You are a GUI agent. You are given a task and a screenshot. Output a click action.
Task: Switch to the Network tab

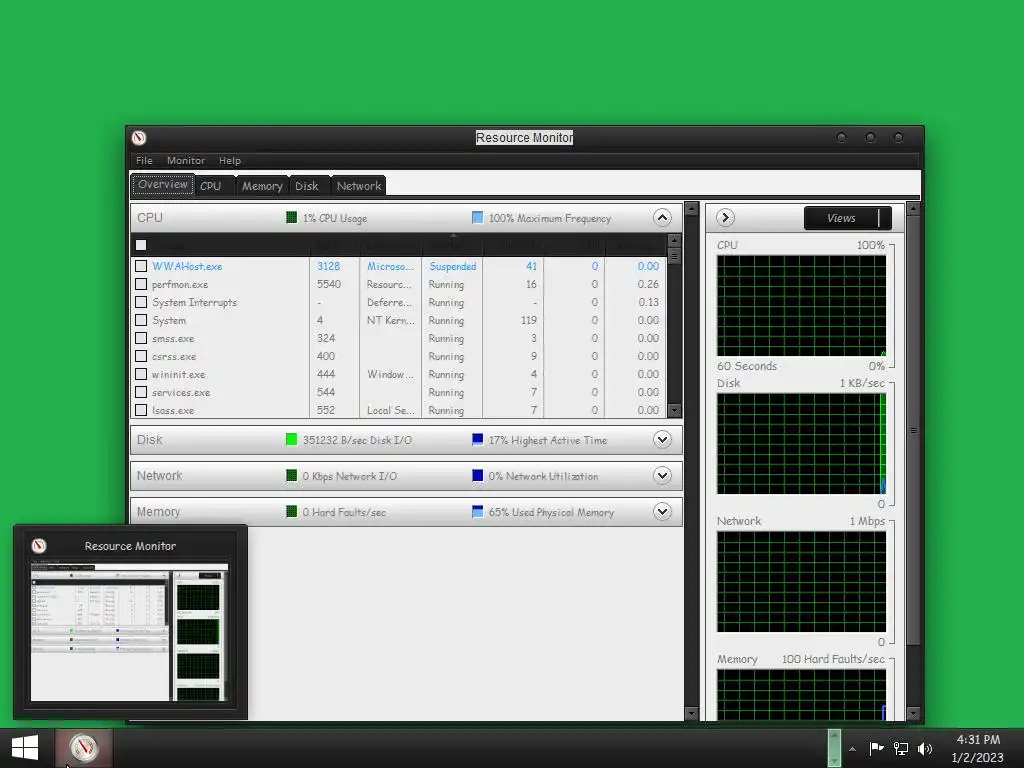(359, 186)
